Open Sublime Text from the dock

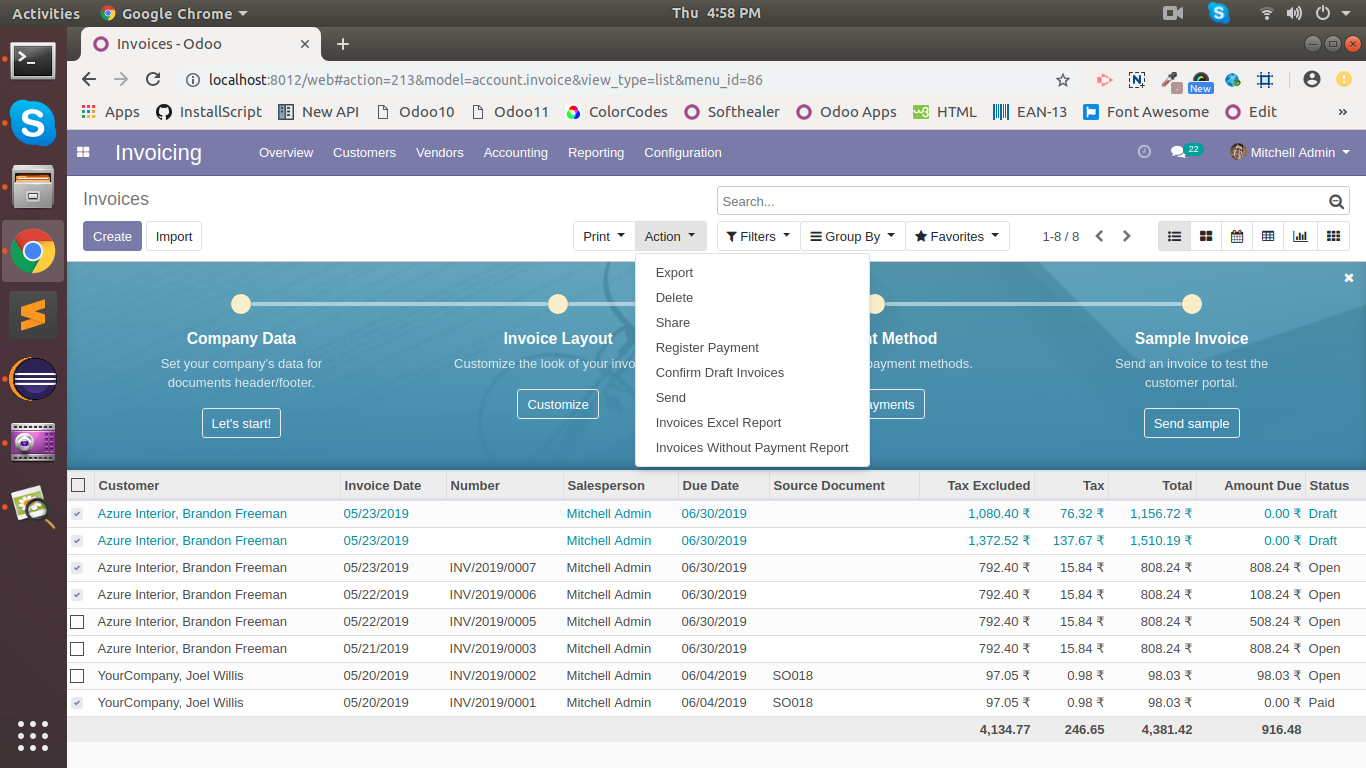[x=33, y=315]
